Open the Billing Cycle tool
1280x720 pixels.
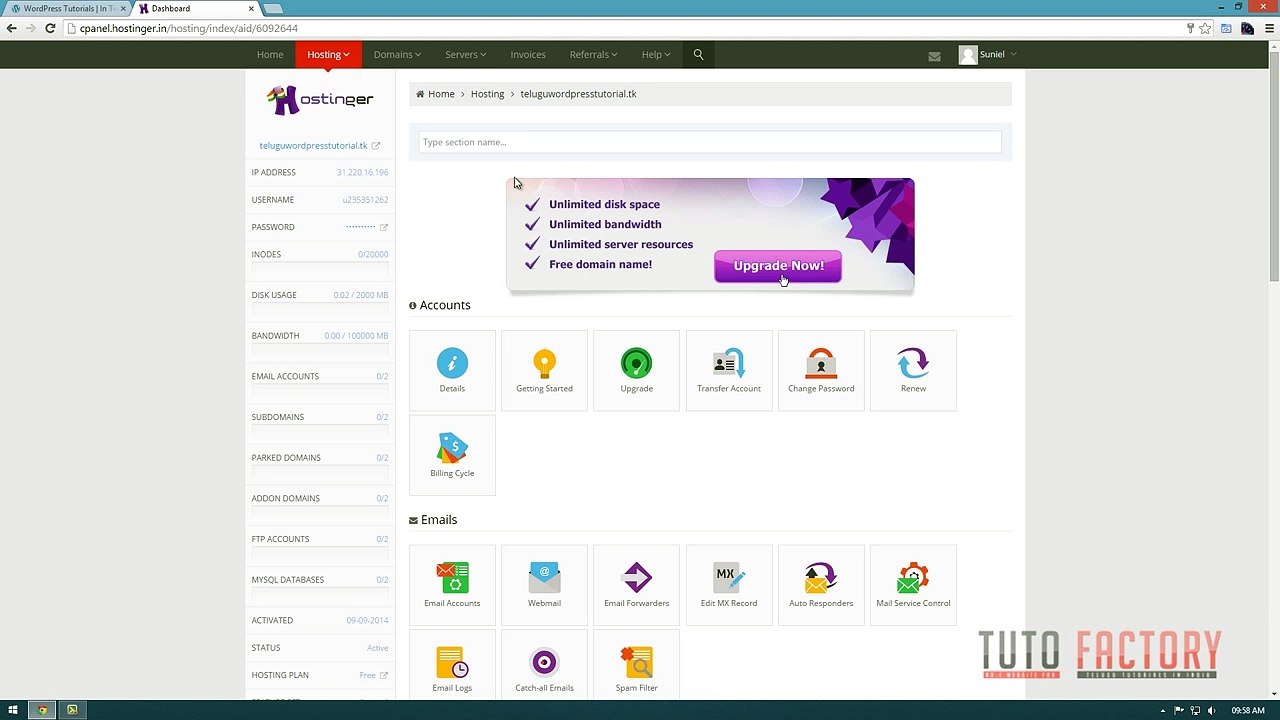tap(452, 455)
